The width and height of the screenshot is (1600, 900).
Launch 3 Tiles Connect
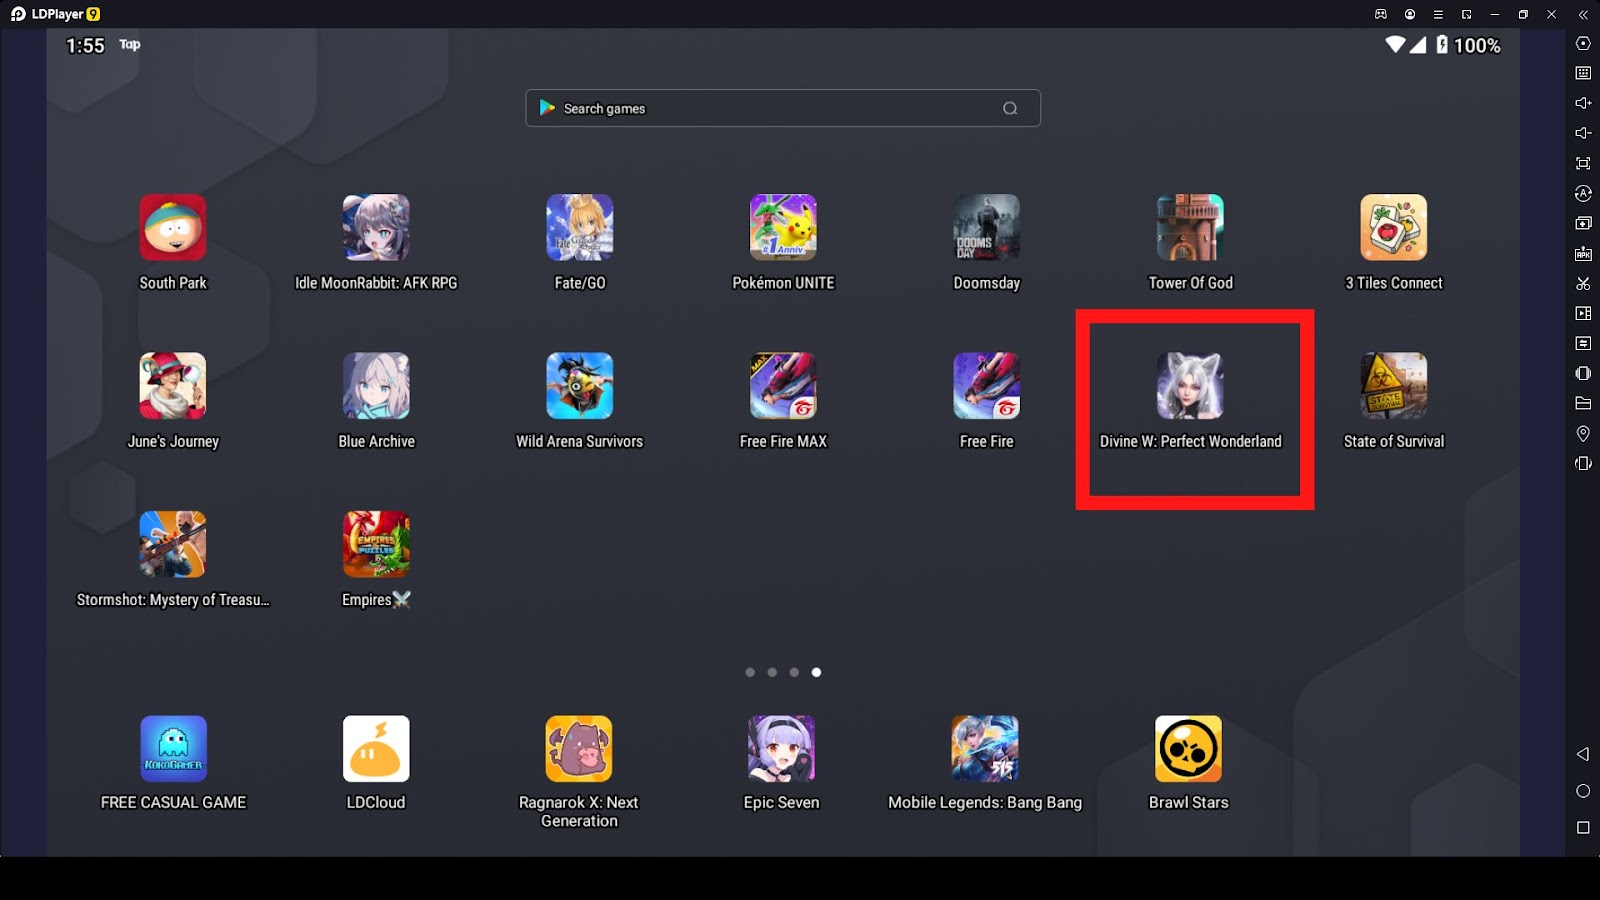point(1394,228)
